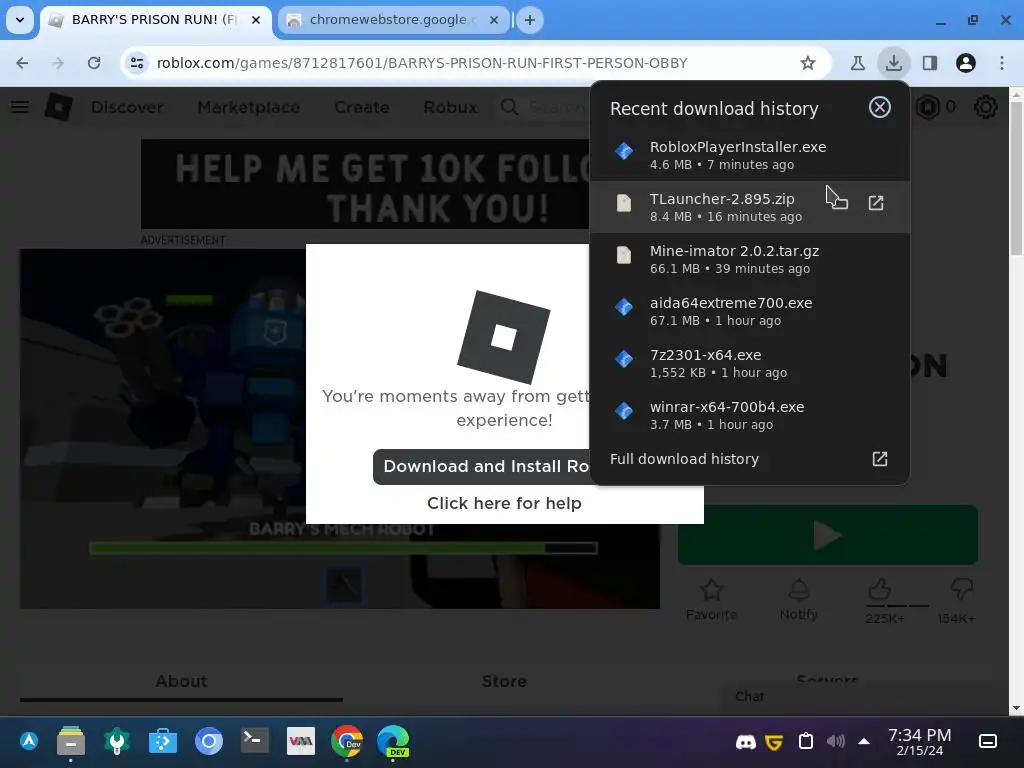Close the chromewebstore tab
Image resolution: width=1024 pixels, height=768 pixels.
click(x=494, y=20)
